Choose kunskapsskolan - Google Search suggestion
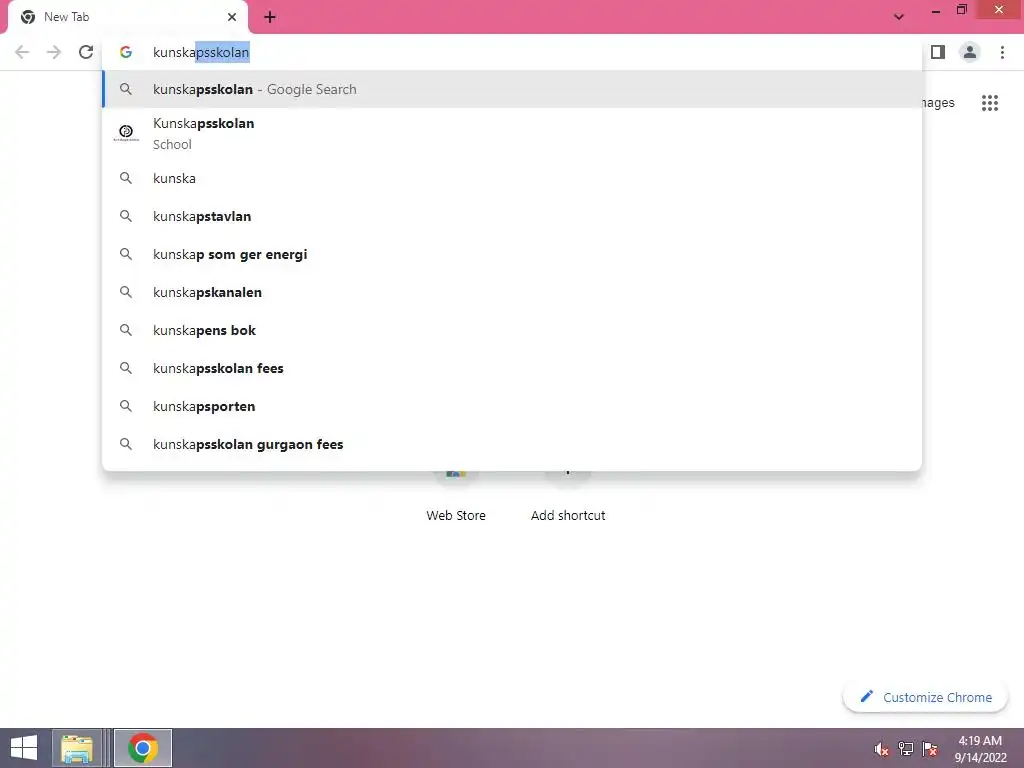Image resolution: width=1024 pixels, height=768 pixels. [x=513, y=89]
